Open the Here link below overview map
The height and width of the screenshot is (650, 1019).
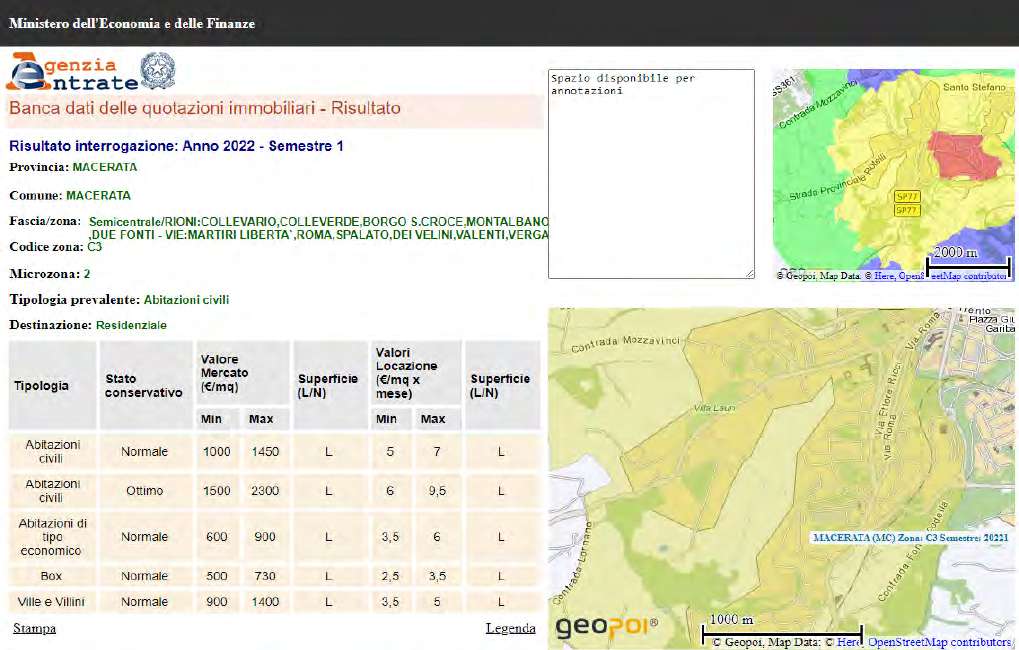[883, 275]
